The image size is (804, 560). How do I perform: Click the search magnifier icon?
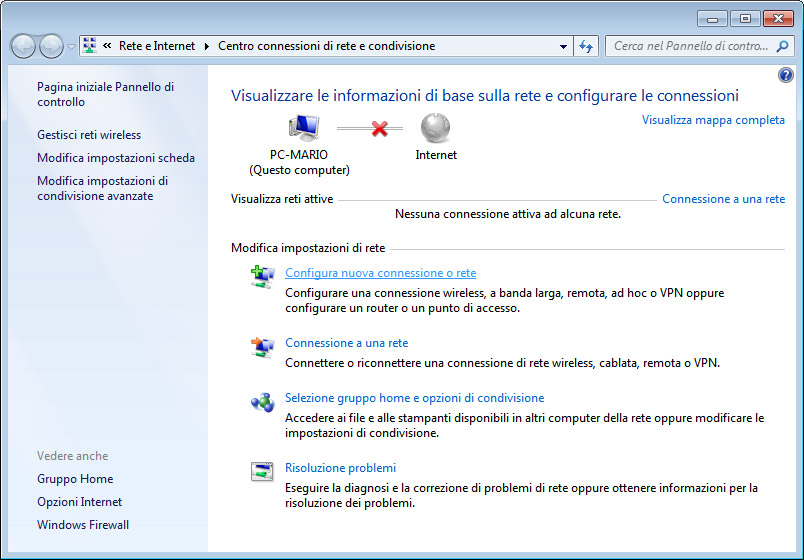click(x=782, y=46)
